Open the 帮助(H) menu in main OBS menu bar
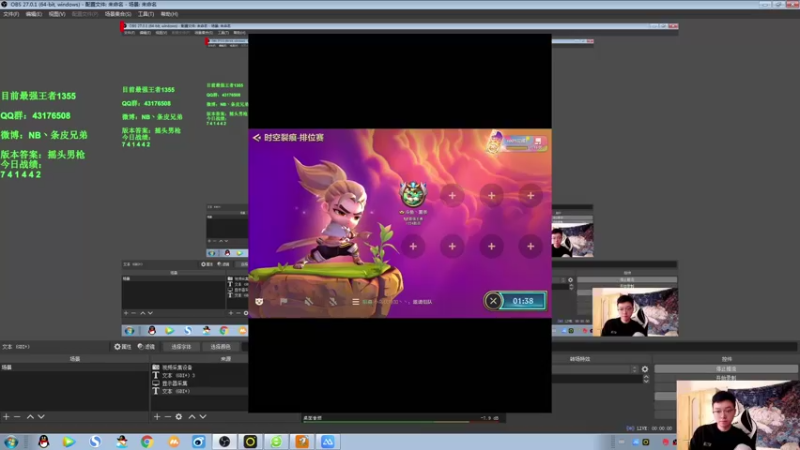The image size is (800, 450). [x=169, y=14]
